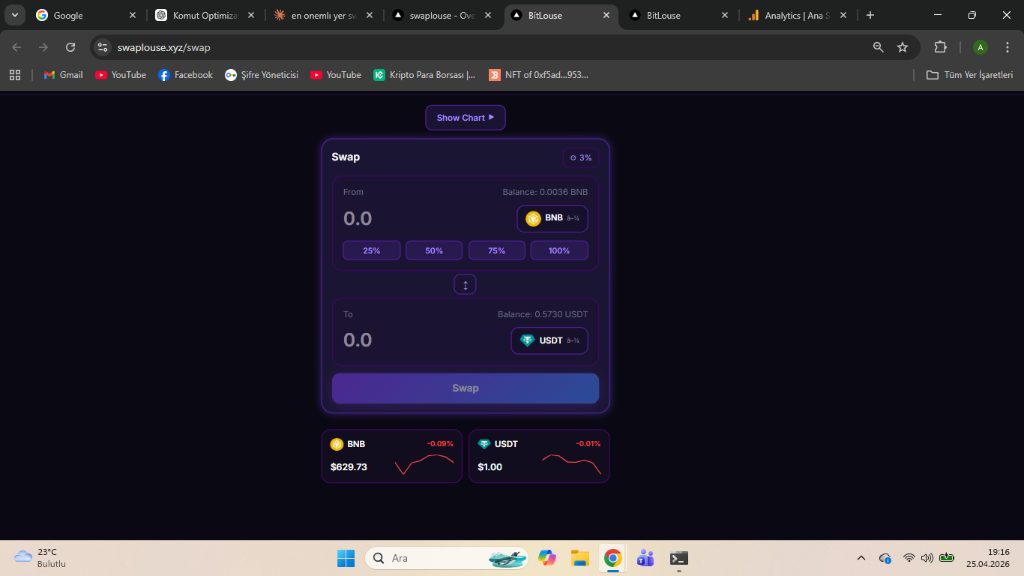The height and width of the screenshot is (576, 1024).
Task: Select 100% of balance
Action: (559, 251)
